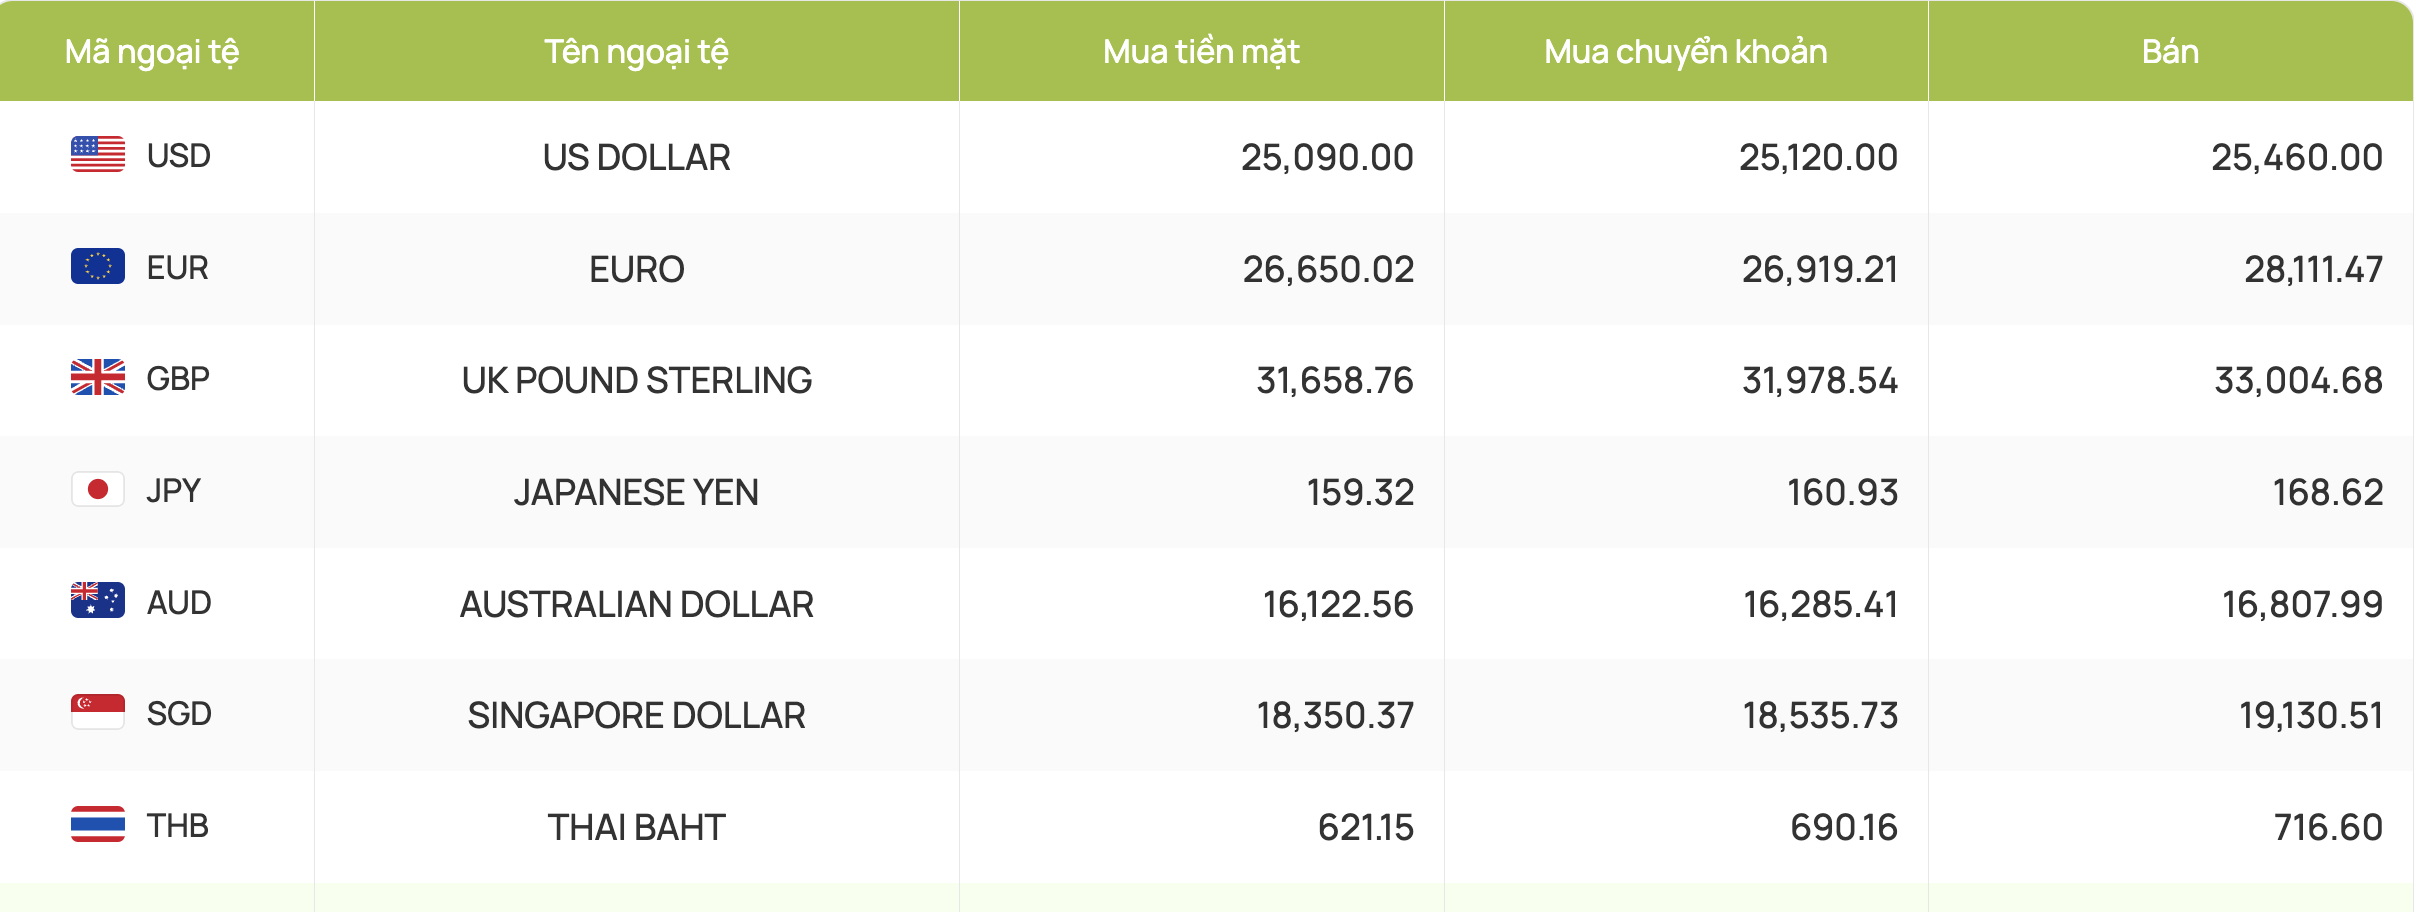The height and width of the screenshot is (912, 2414).
Task: Select the Mã ngoại tệ column header
Action: pos(152,52)
